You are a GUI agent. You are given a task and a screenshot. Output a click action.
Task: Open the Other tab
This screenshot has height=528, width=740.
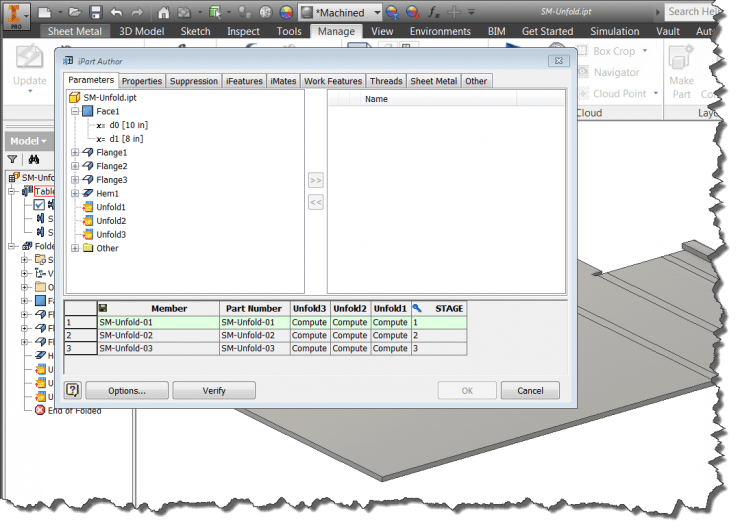tap(476, 81)
